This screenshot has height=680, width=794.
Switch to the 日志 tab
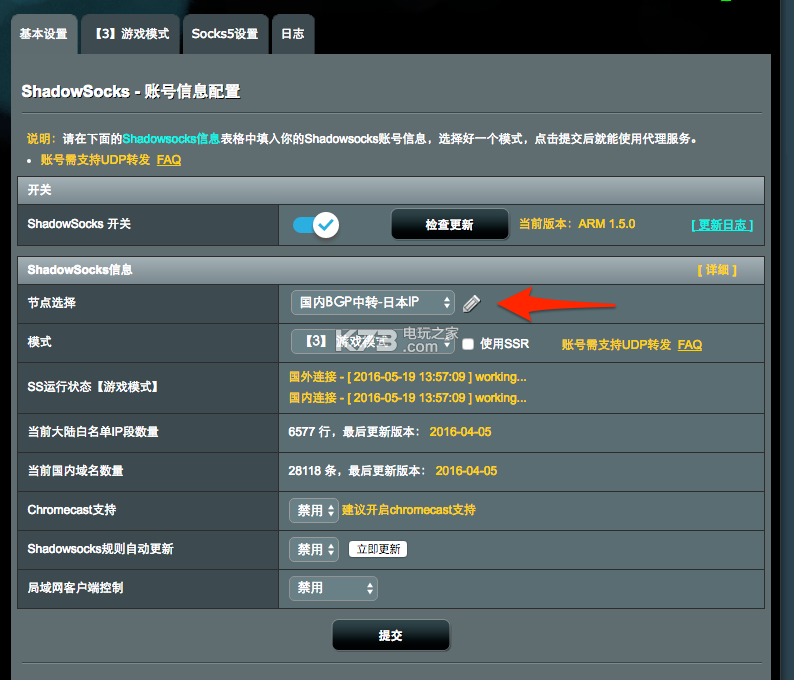point(293,34)
